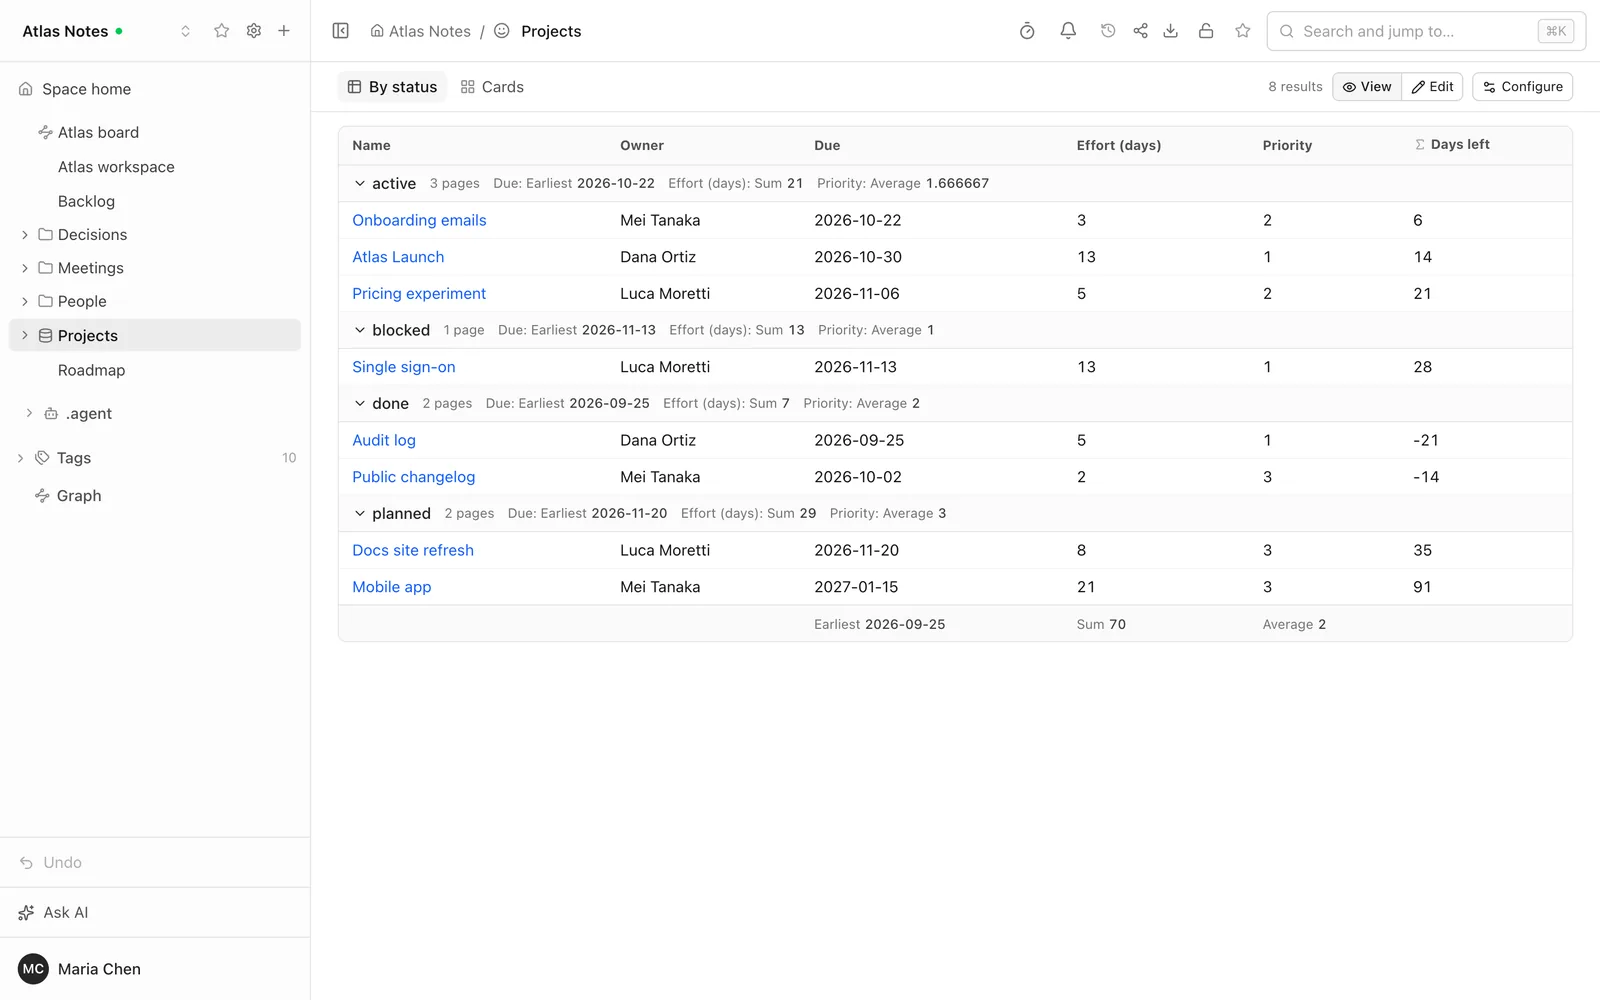Open the space switcher arrows
The width and height of the screenshot is (1600, 1000).
coord(185,31)
